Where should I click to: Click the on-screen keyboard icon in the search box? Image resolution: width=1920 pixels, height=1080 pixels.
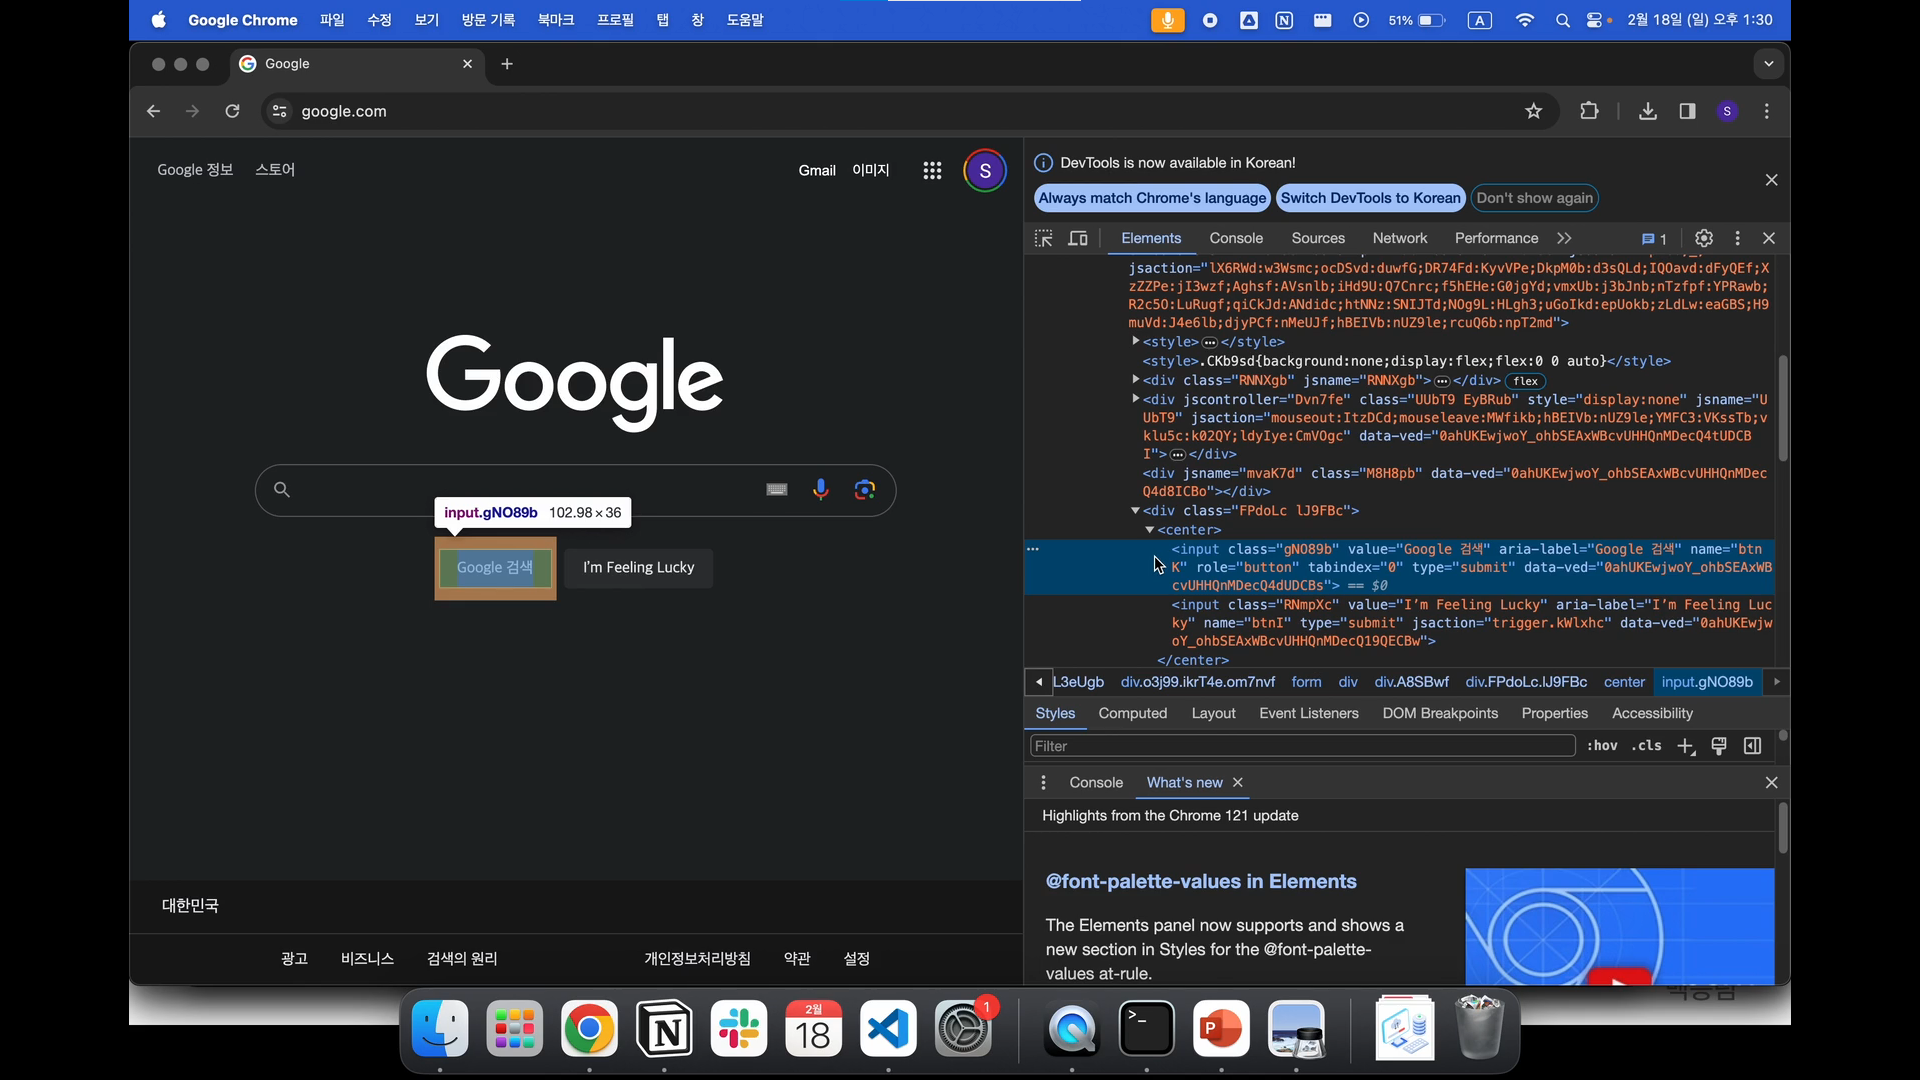(777, 490)
